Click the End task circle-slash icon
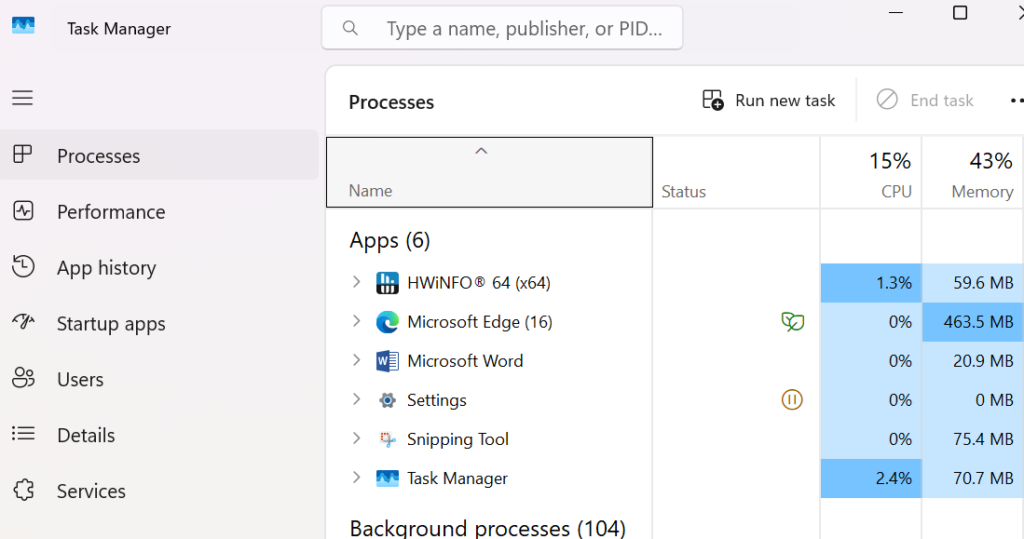The width and height of the screenshot is (1024, 539). (x=887, y=99)
